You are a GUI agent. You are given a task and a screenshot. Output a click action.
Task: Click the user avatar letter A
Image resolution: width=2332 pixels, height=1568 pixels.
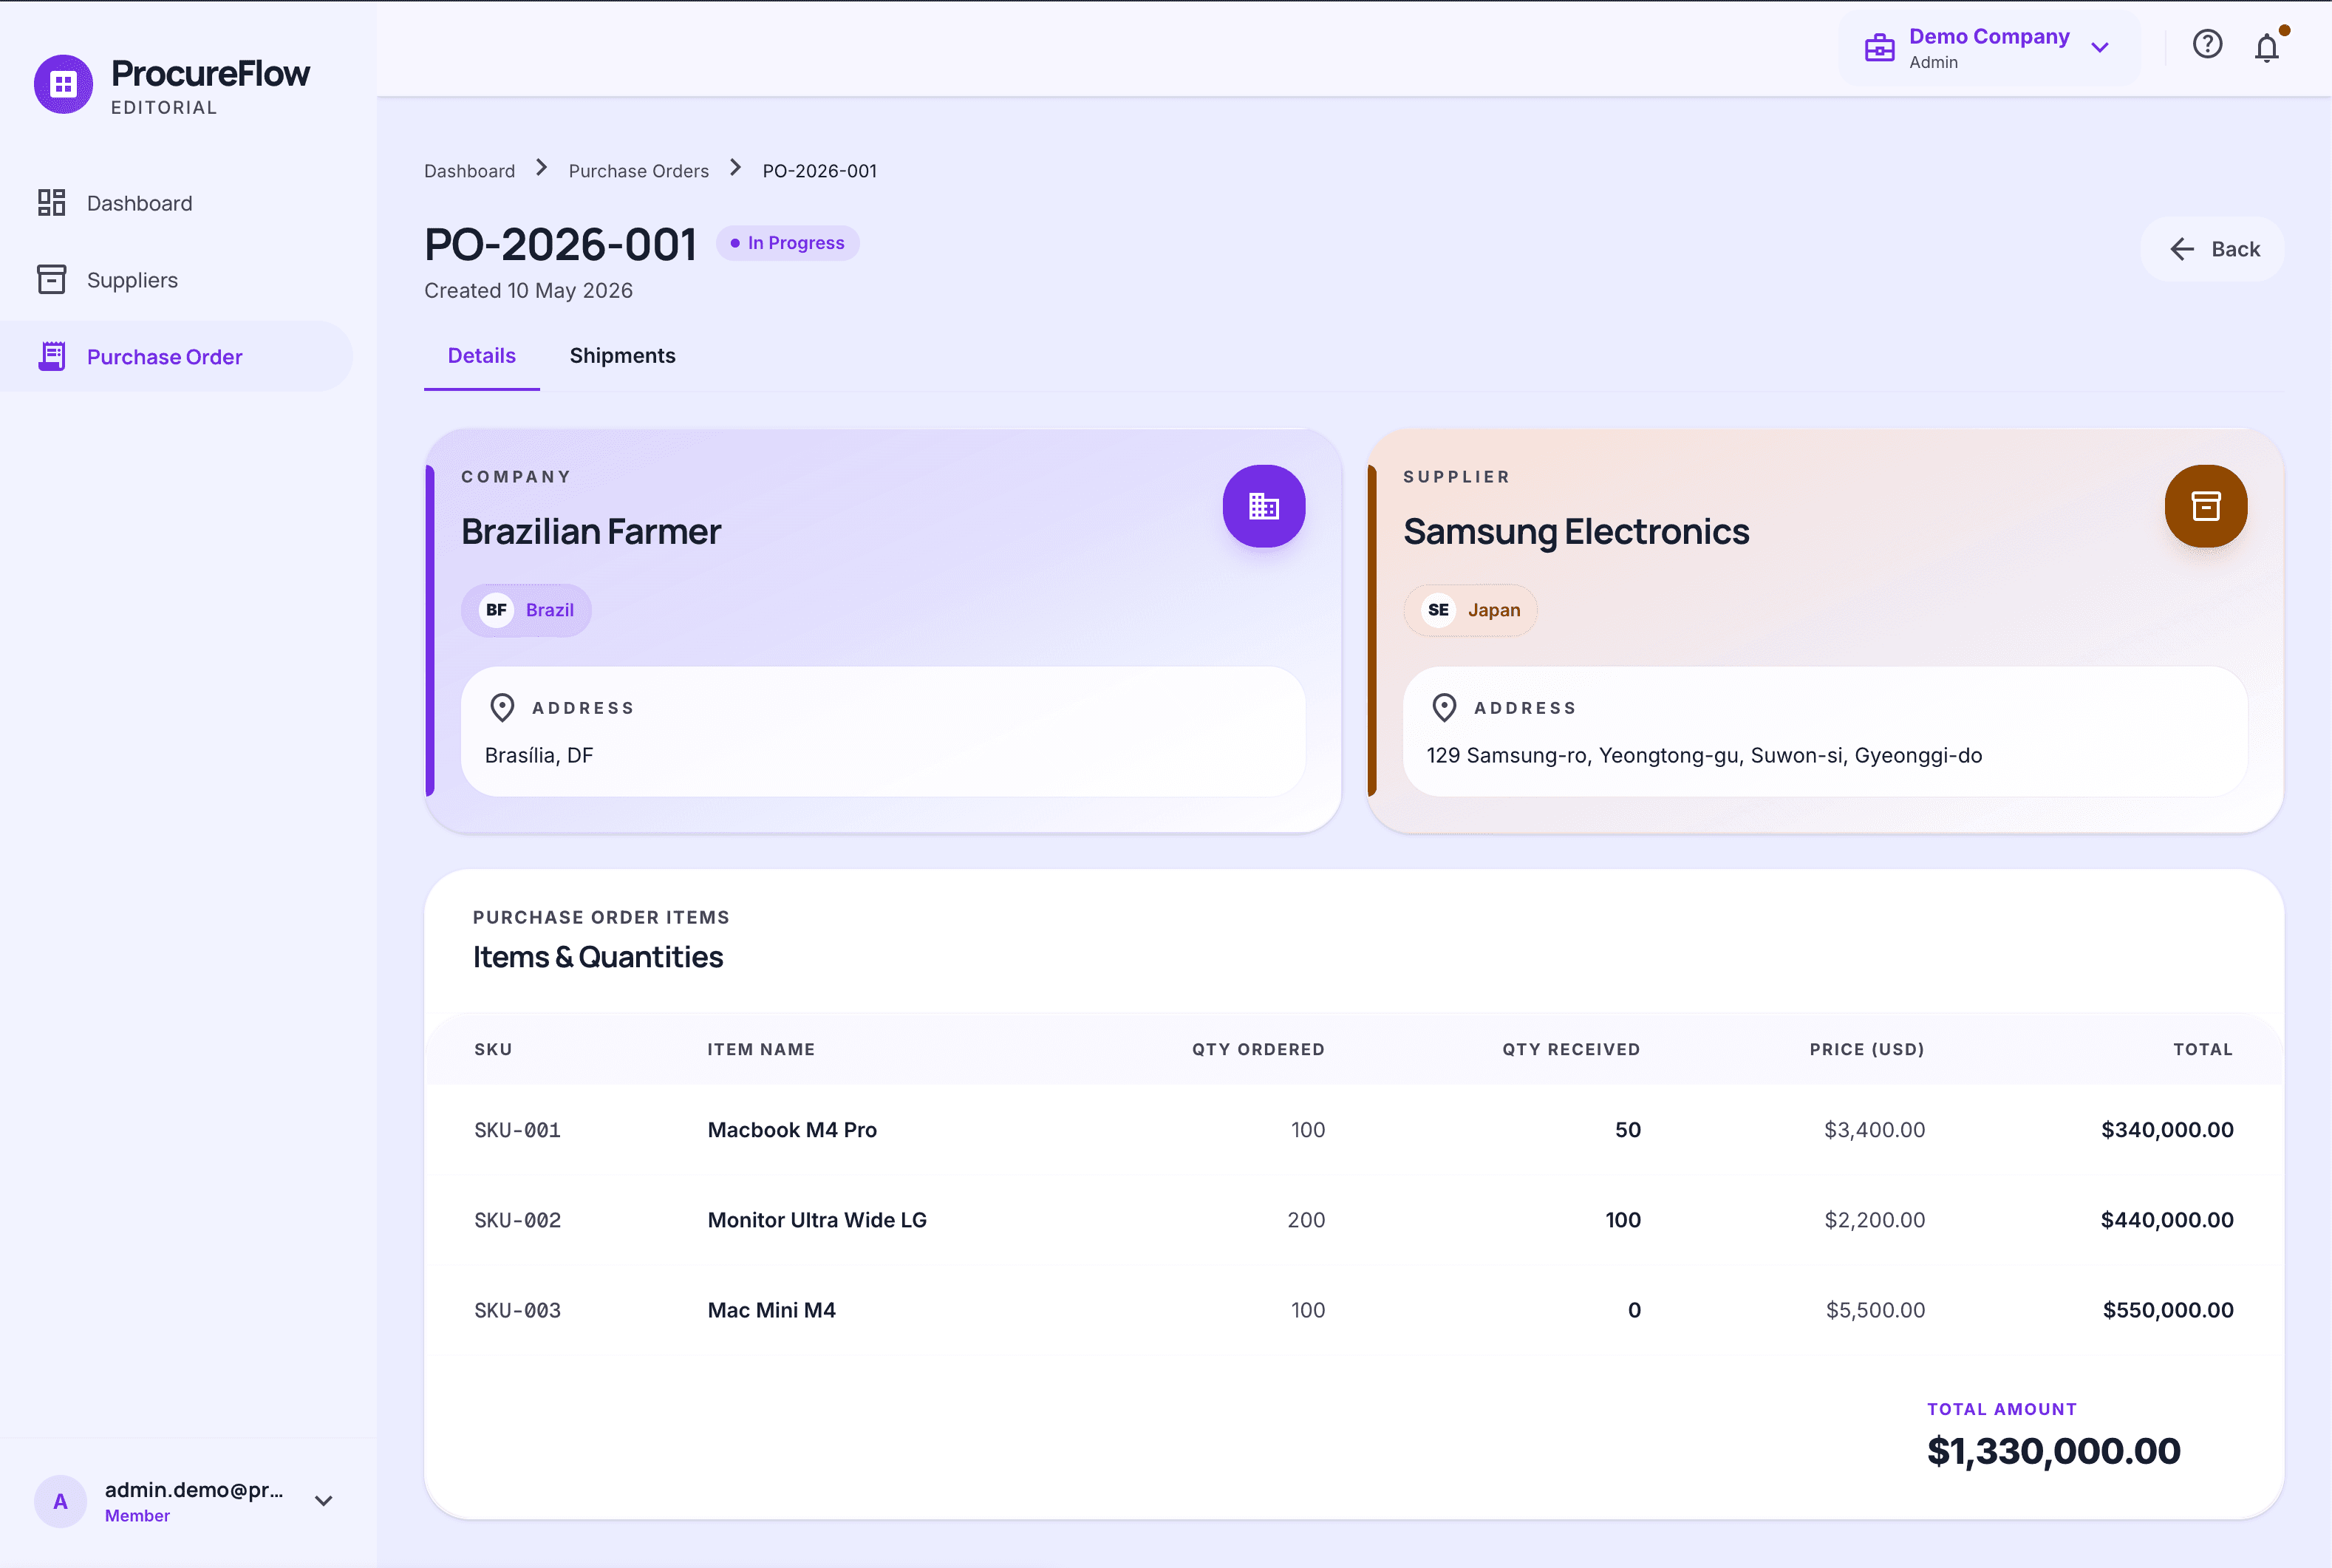coord(60,1501)
